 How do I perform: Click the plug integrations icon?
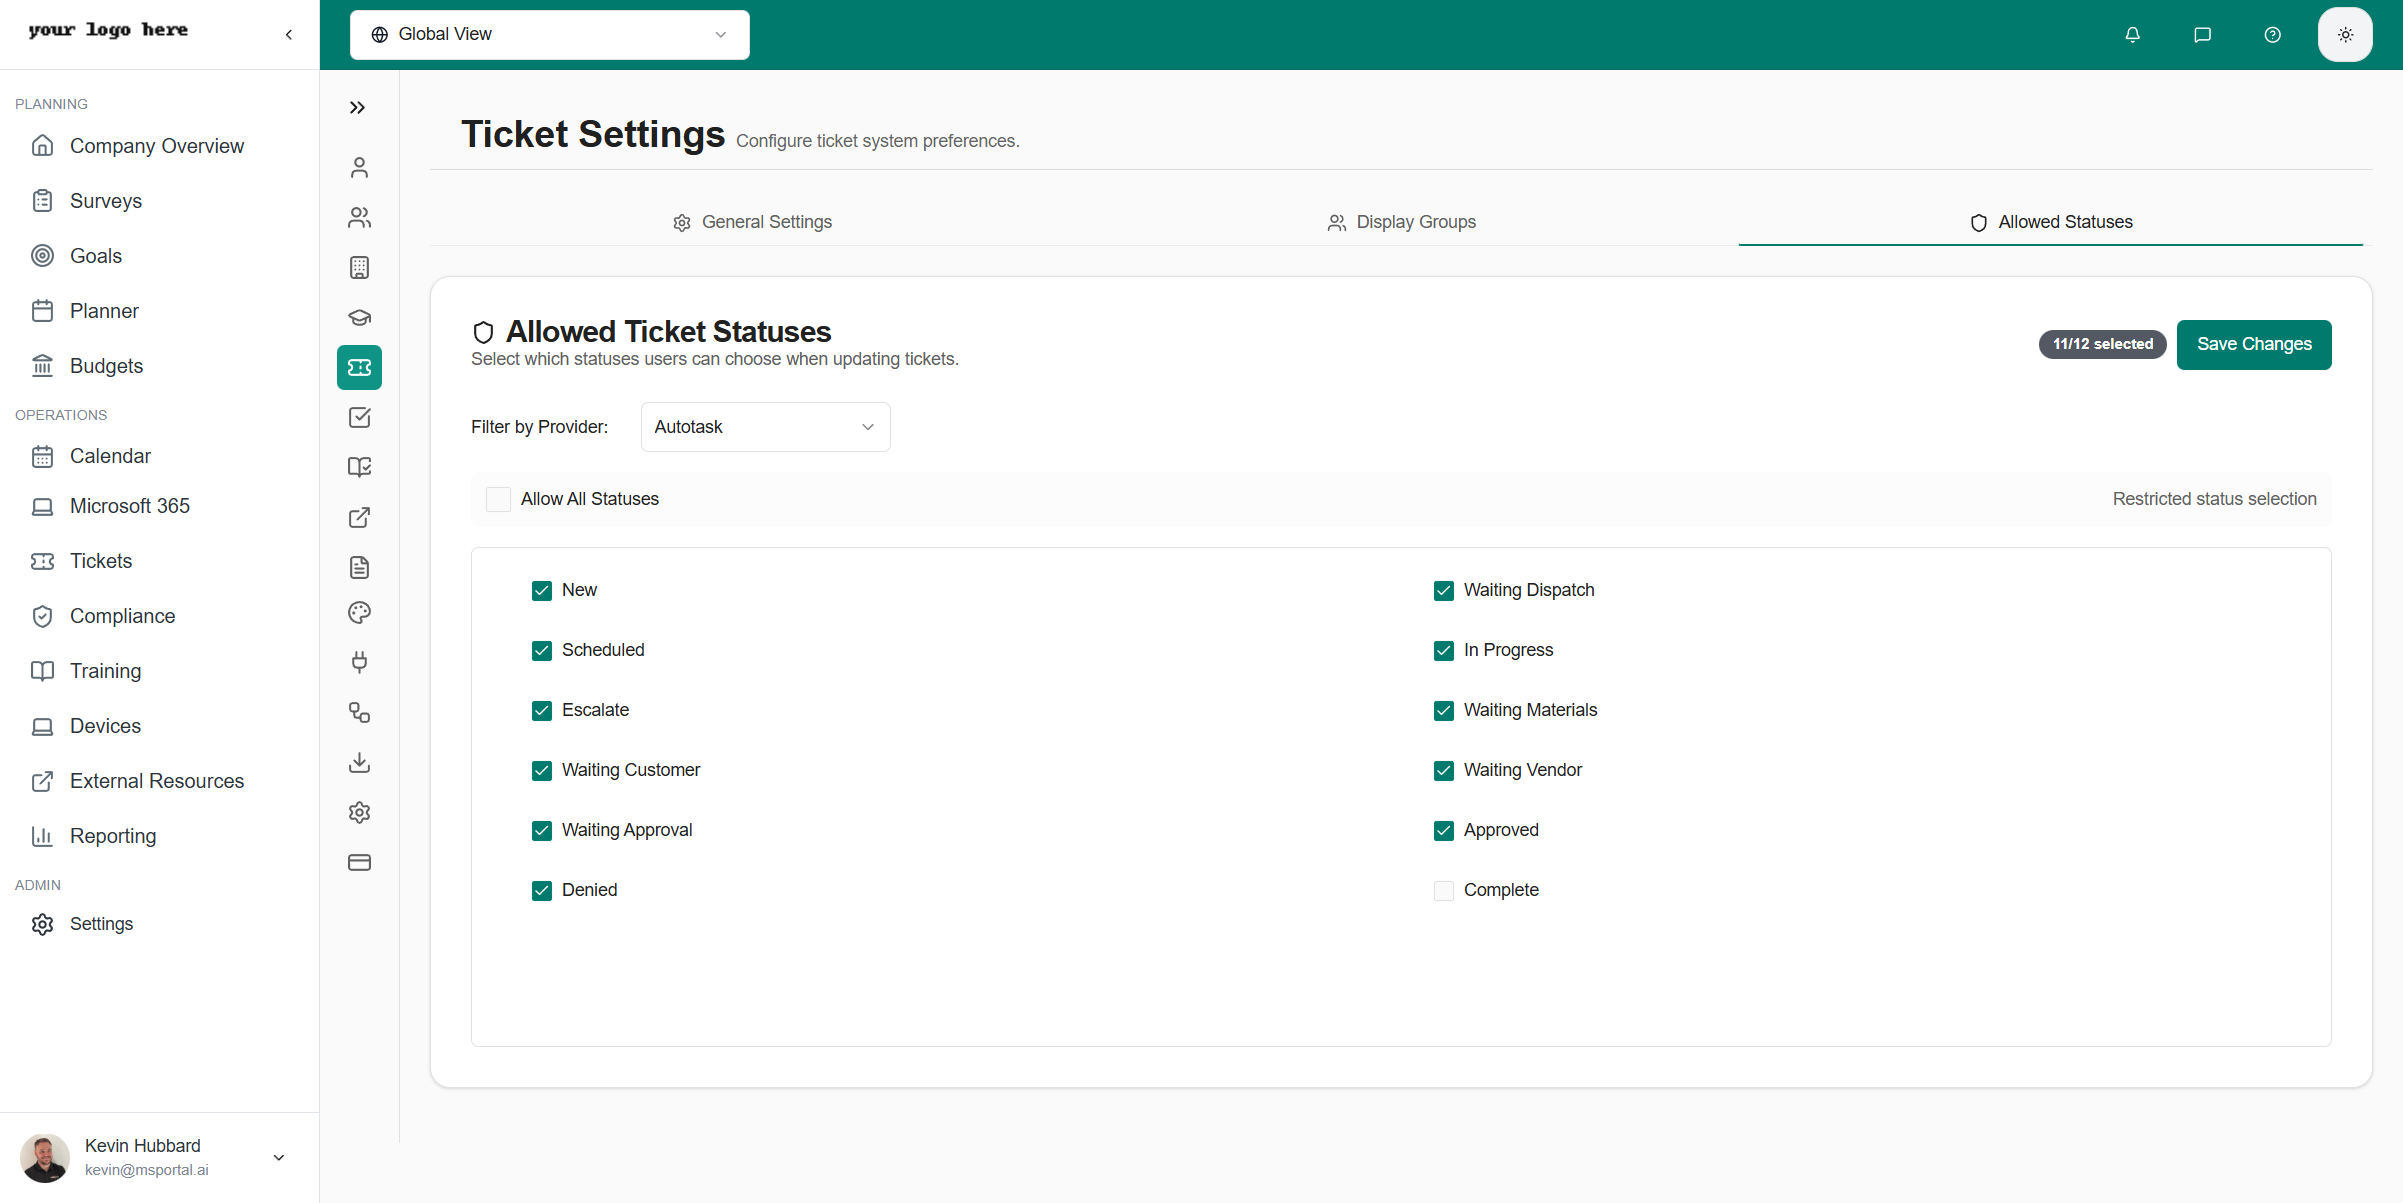click(x=359, y=662)
